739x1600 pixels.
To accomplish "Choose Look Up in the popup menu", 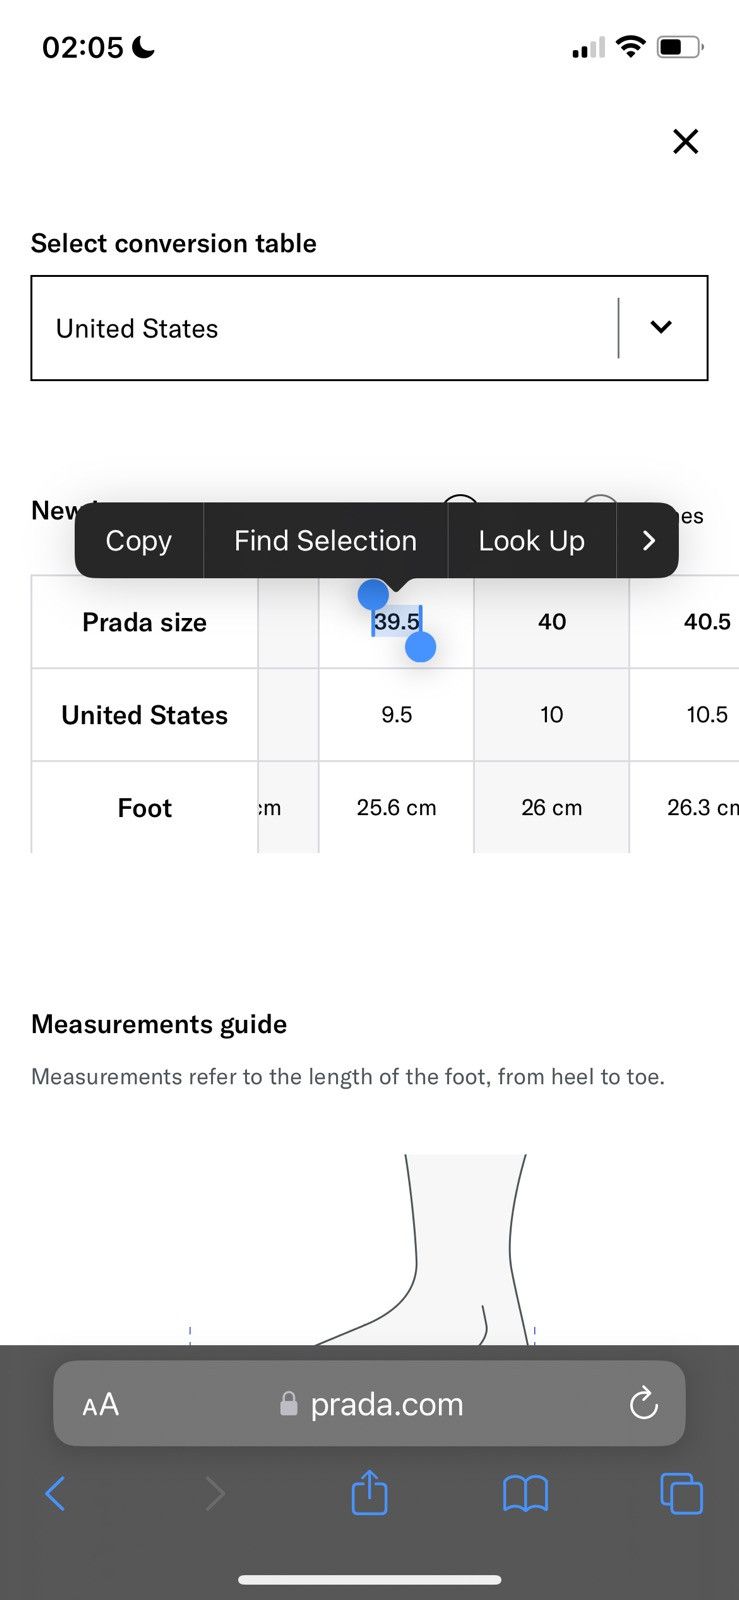I will click(x=531, y=540).
